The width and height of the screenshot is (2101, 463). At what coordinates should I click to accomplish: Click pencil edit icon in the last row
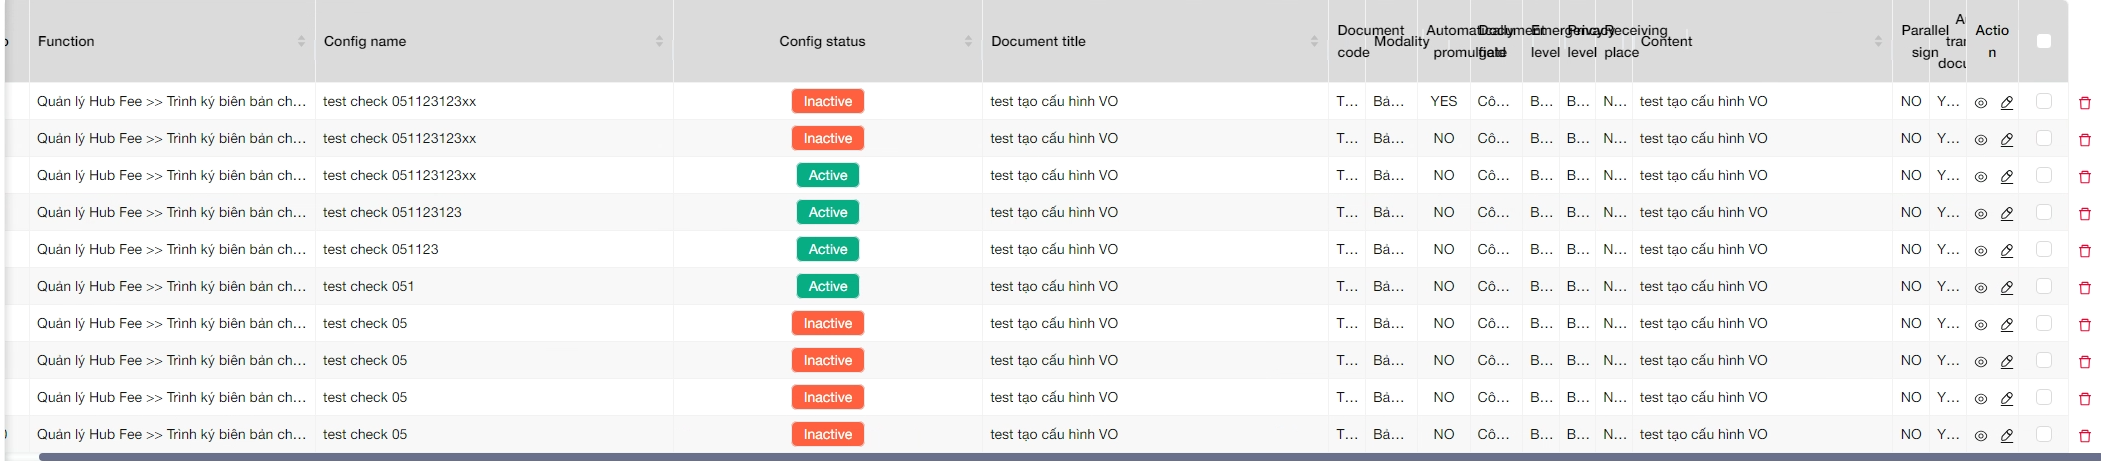(x=2006, y=435)
